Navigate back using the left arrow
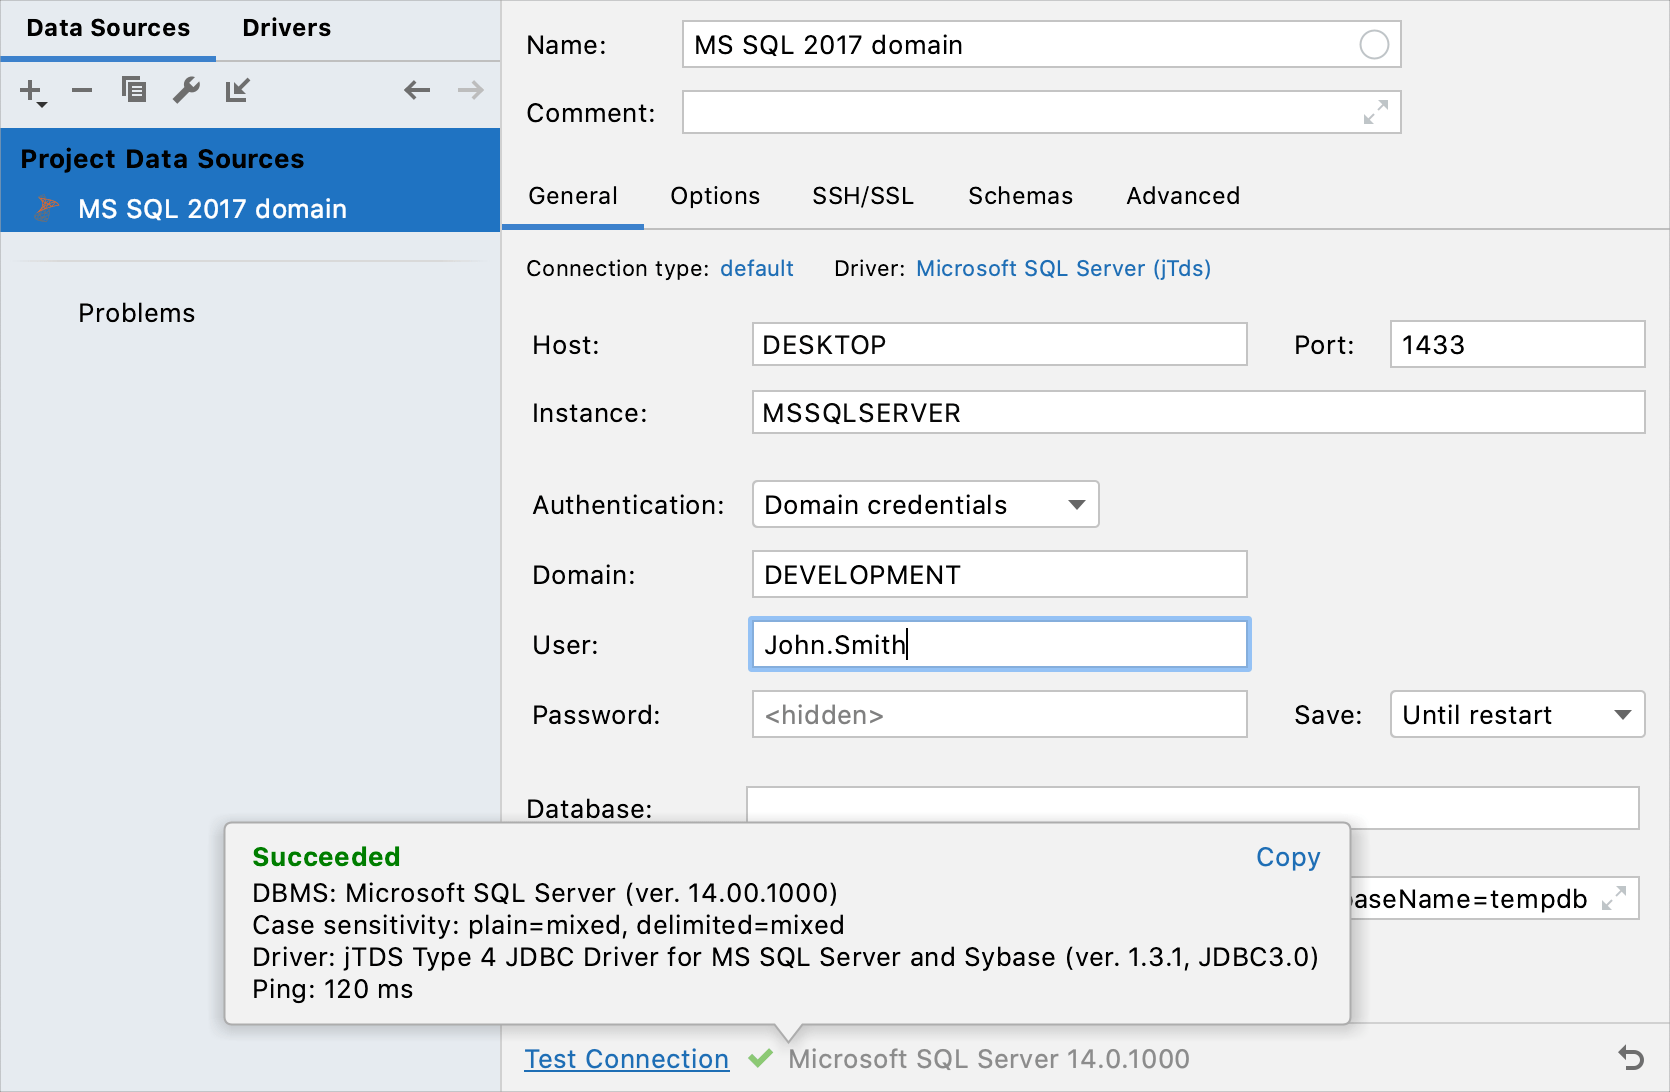Viewport: 1670px width, 1092px height. pos(416,90)
